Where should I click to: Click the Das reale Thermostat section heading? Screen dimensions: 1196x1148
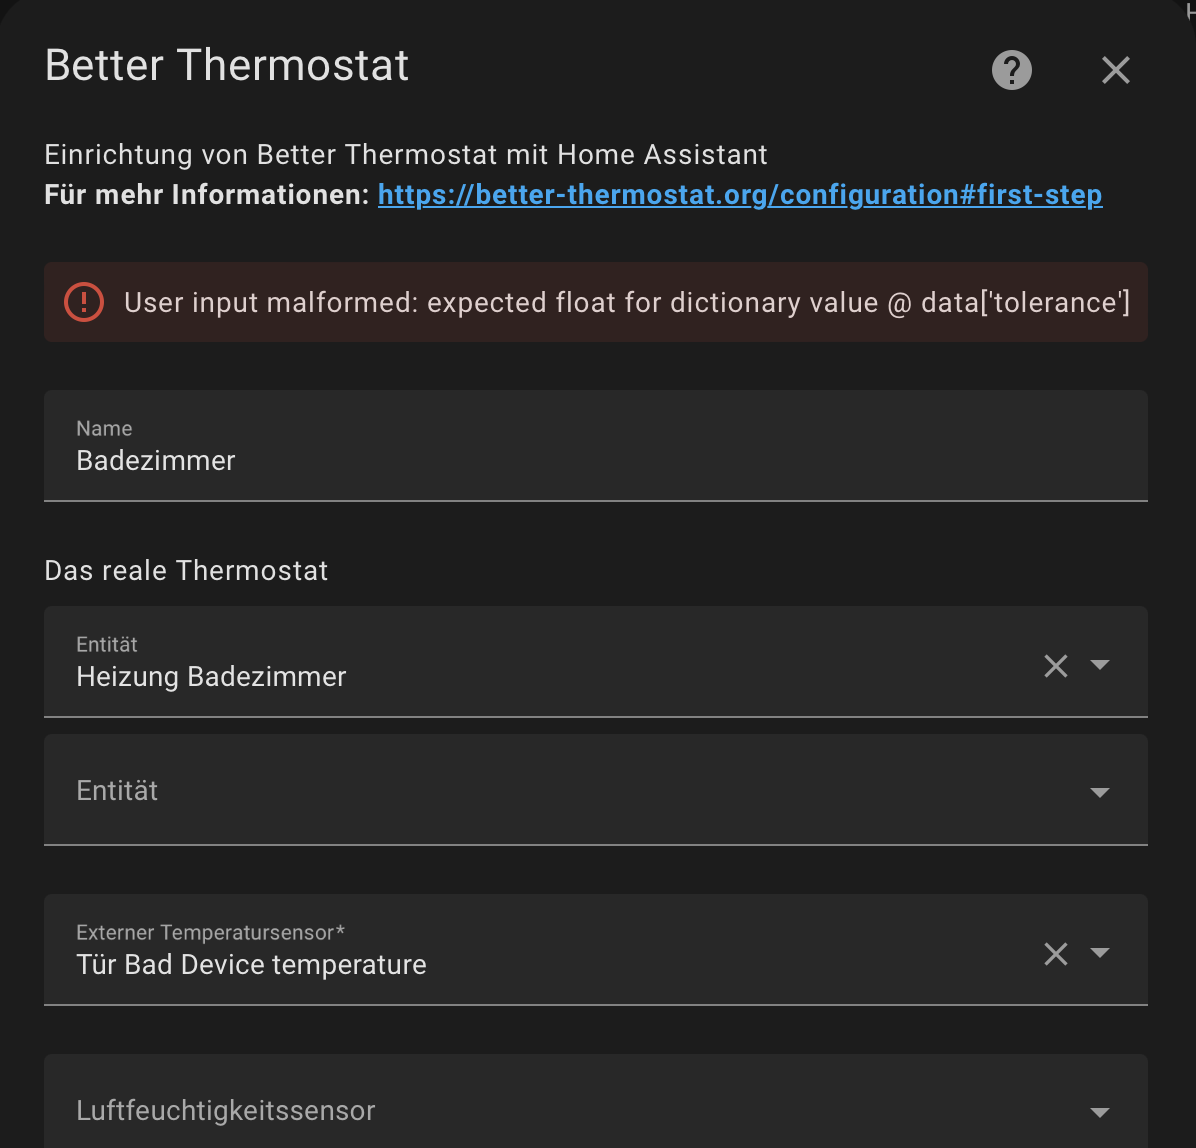(x=186, y=570)
